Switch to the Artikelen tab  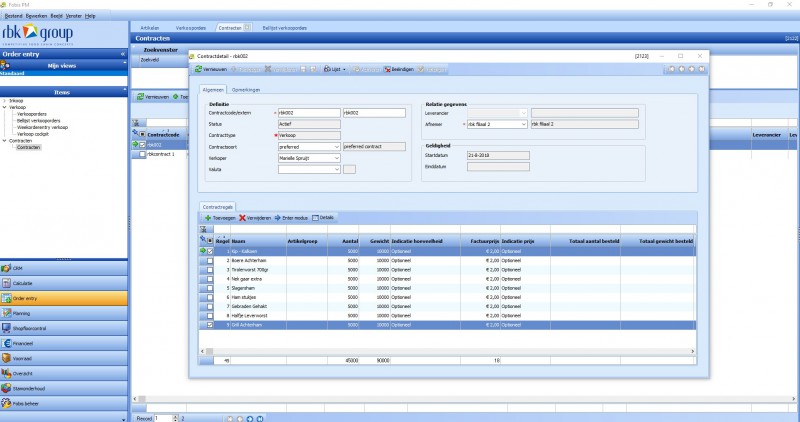(x=149, y=28)
